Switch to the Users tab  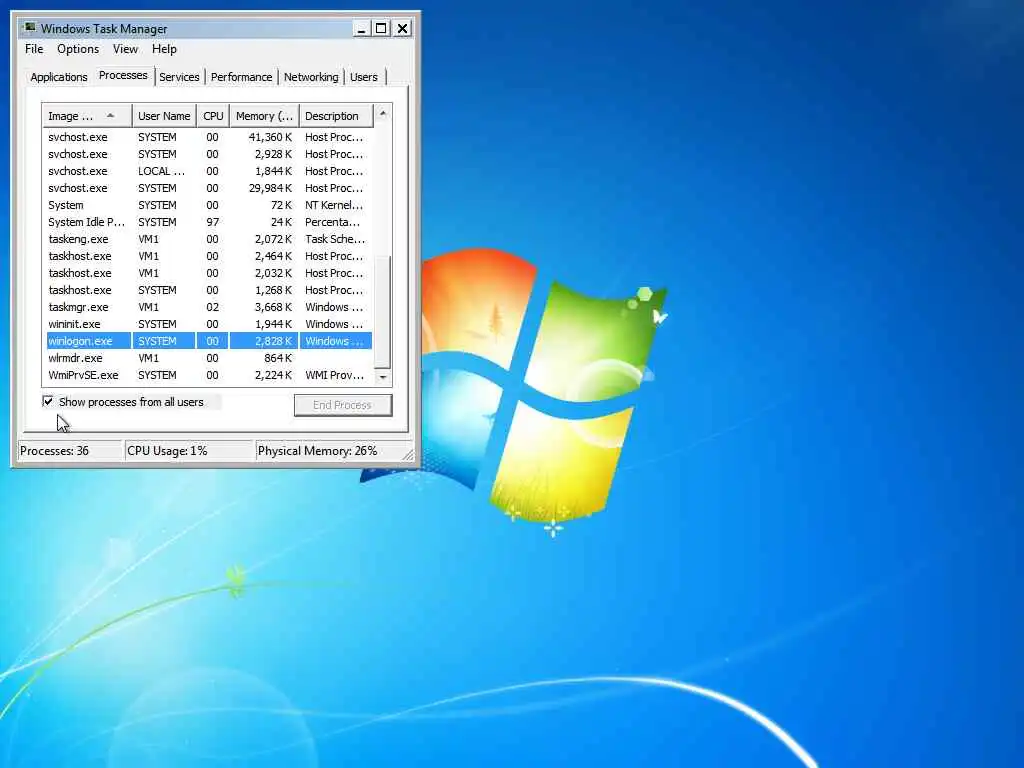click(364, 77)
